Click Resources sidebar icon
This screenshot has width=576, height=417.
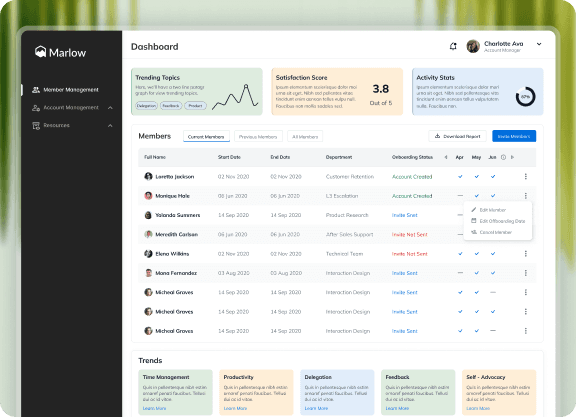click(x=36, y=126)
